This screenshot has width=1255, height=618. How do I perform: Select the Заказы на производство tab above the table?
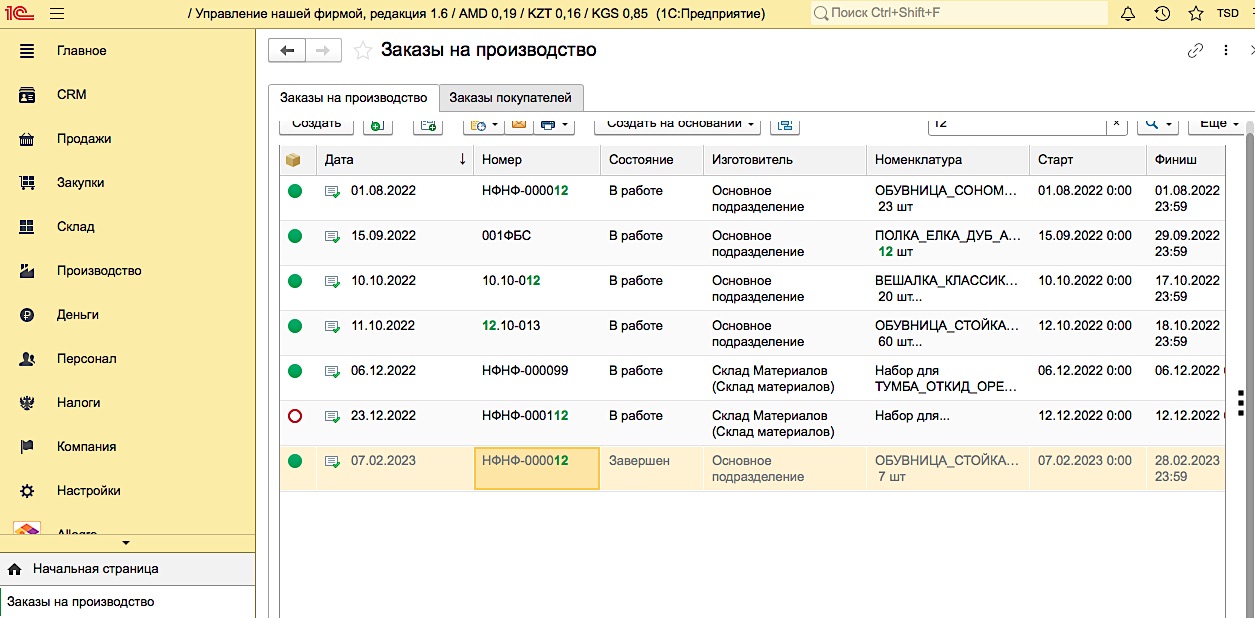point(354,98)
